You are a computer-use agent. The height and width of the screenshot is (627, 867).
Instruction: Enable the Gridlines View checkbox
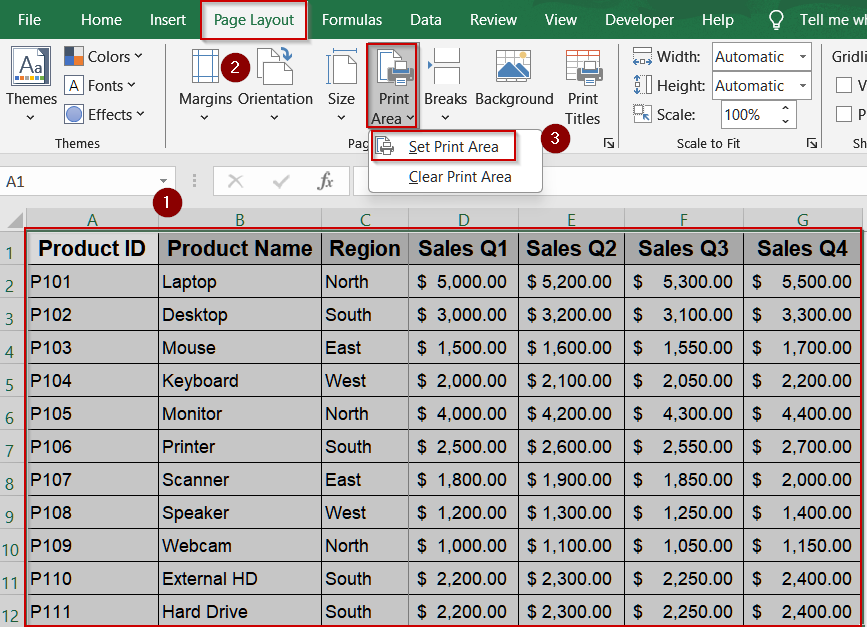coord(843,85)
